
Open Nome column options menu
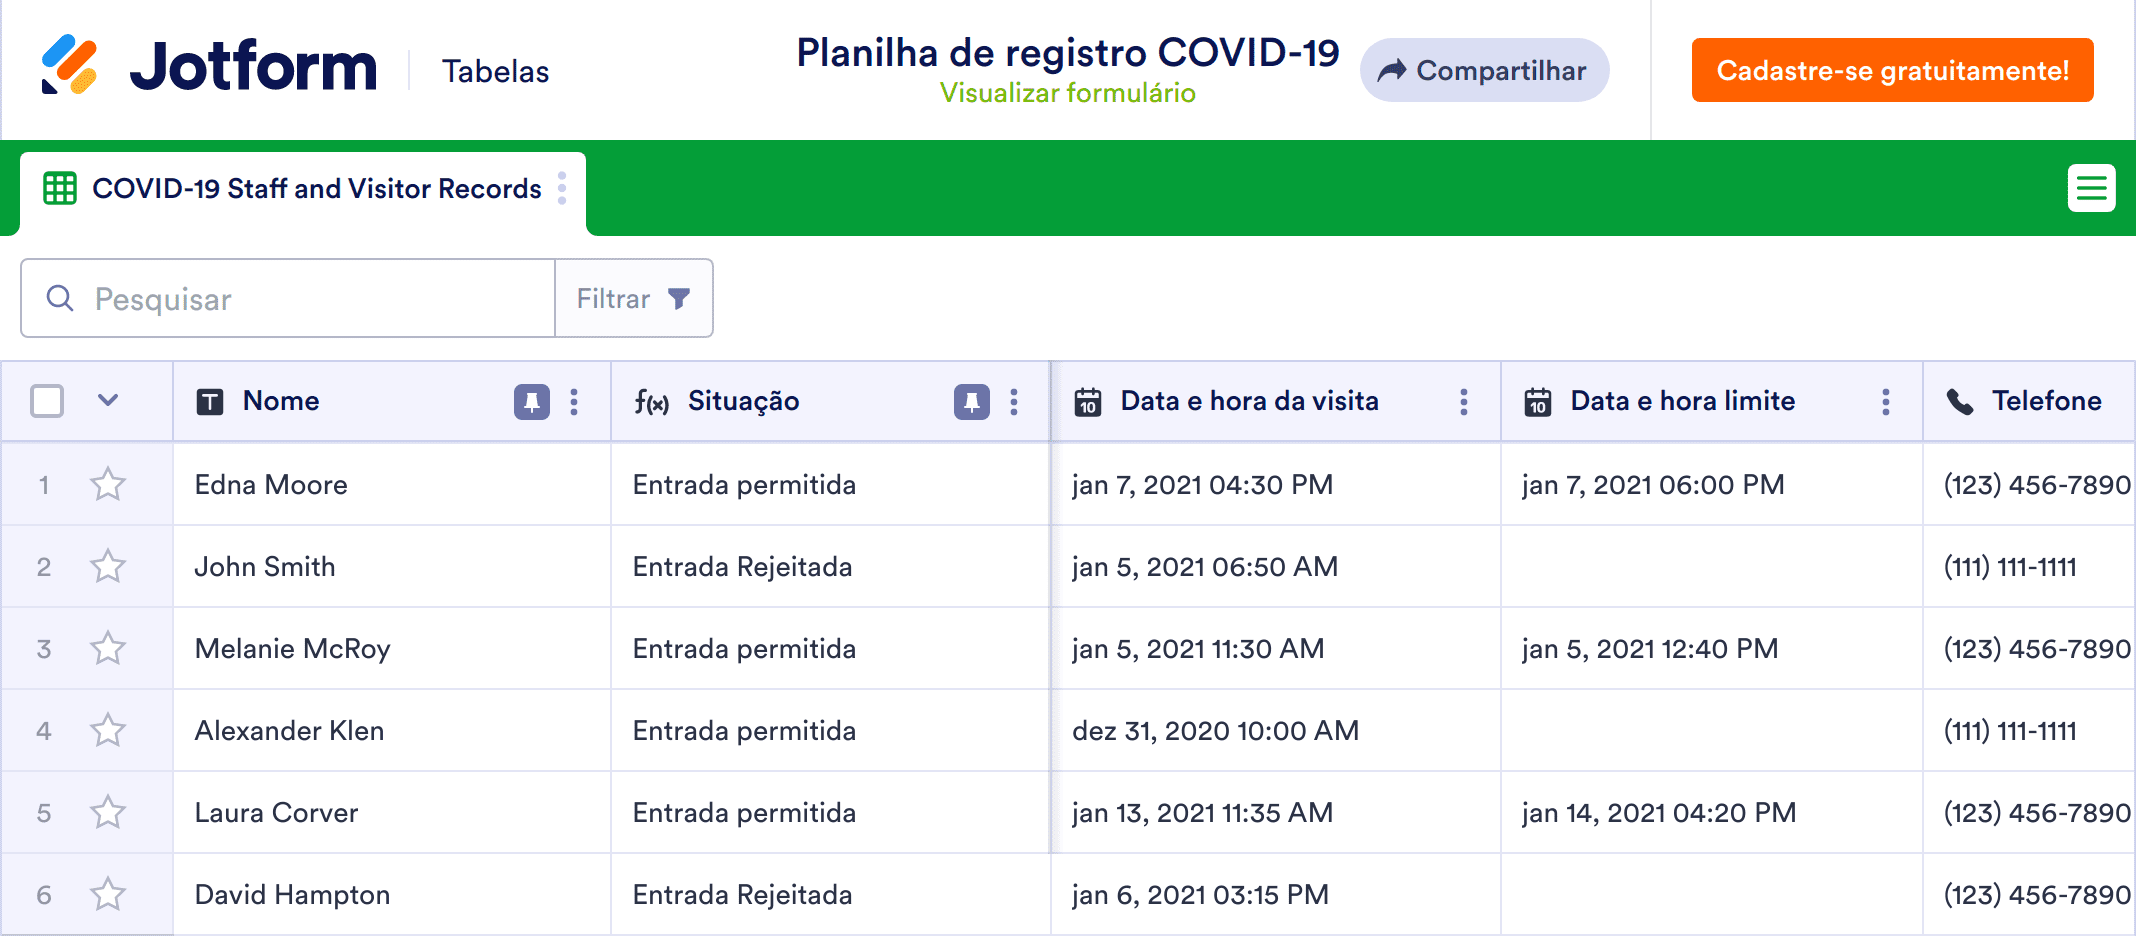pyautogui.click(x=574, y=402)
